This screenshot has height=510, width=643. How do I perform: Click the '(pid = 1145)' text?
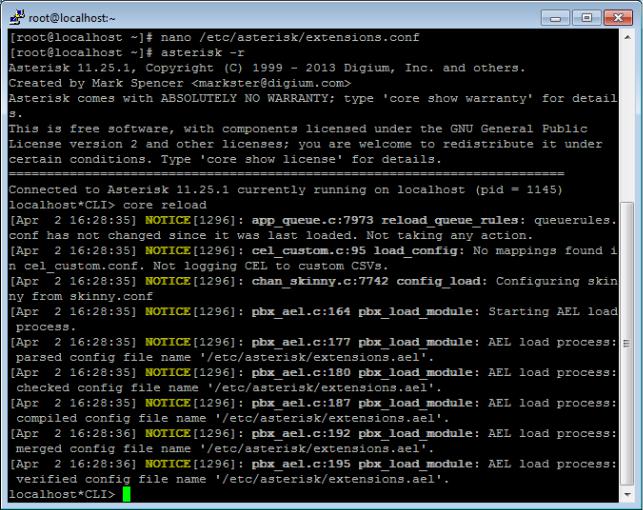(x=519, y=189)
